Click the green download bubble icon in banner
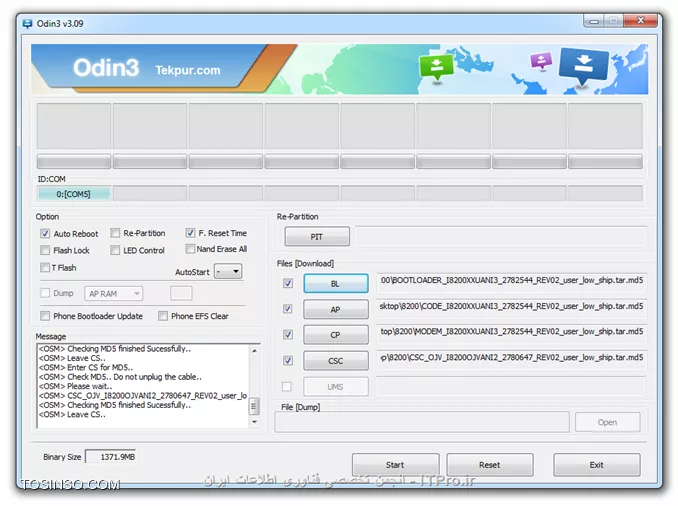The height and width of the screenshot is (506, 678). (x=436, y=67)
